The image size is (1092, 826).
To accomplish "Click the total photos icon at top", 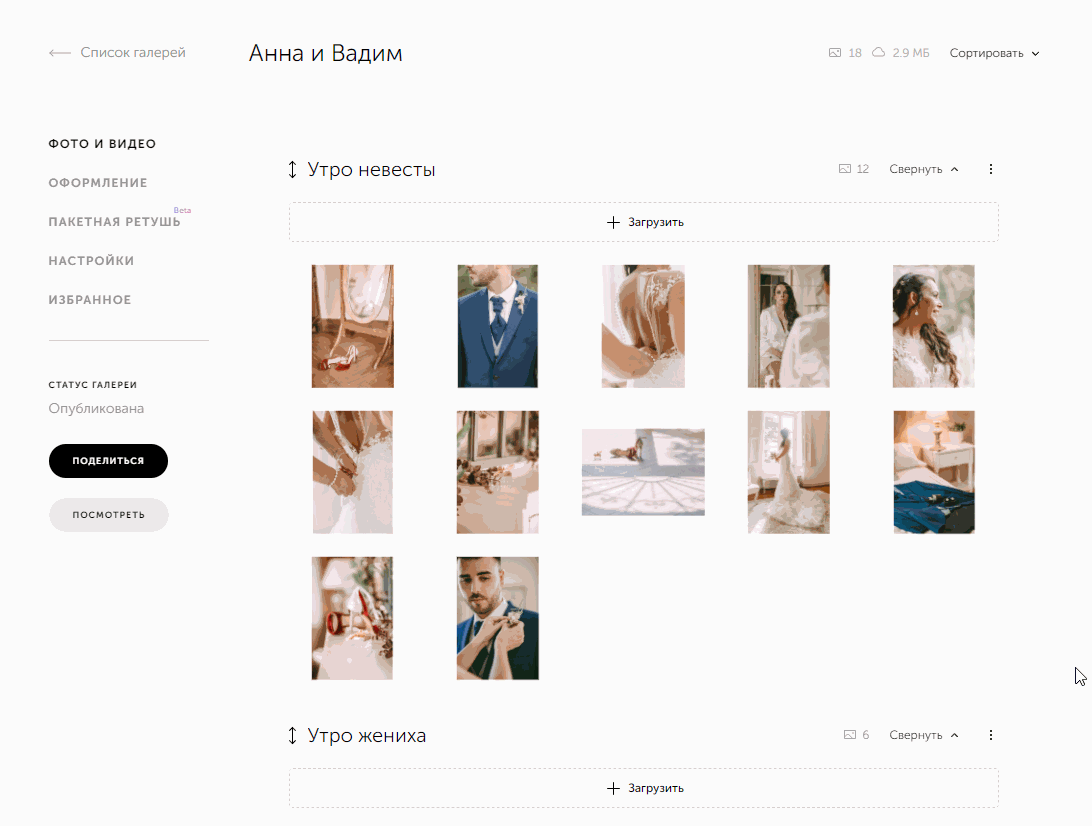I will pyautogui.click(x=835, y=53).
